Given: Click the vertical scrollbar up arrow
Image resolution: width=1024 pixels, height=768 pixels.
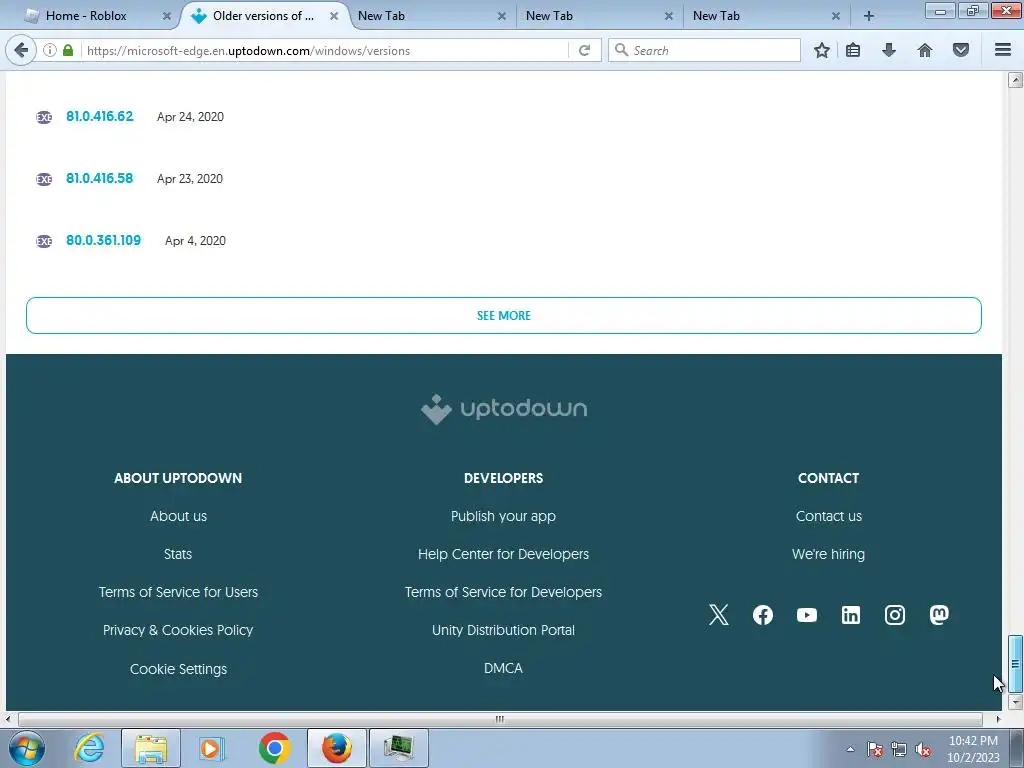Looking at the screenshot, I should point(1015,80).
